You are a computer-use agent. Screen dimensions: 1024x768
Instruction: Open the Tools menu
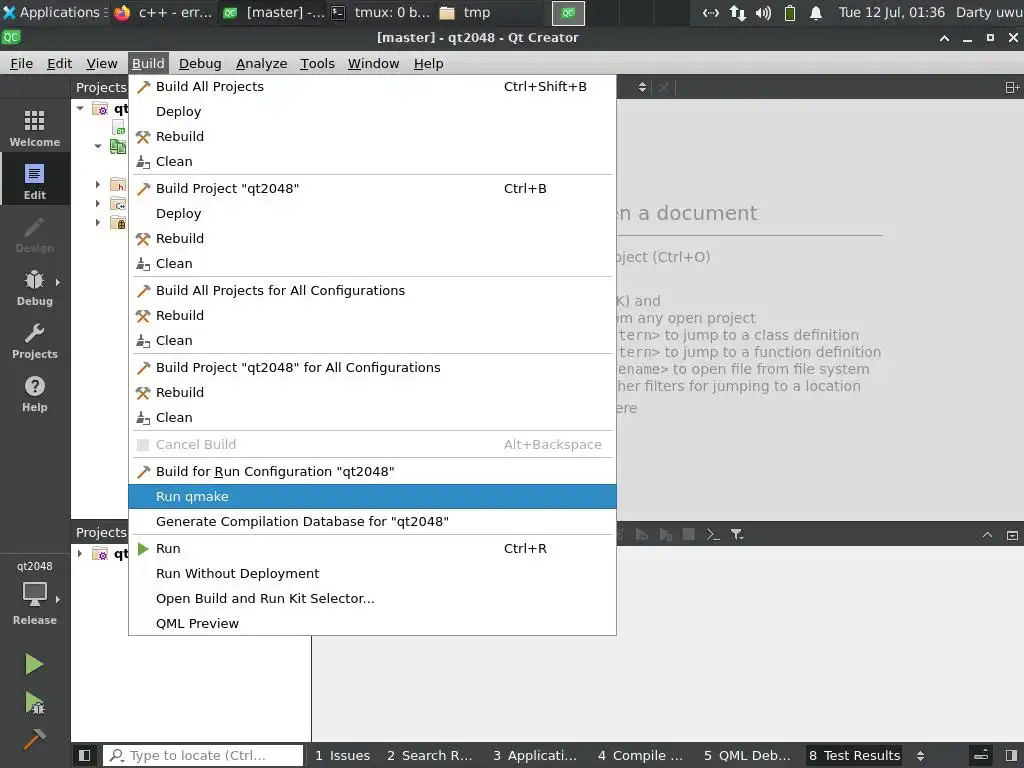[317, 63]
